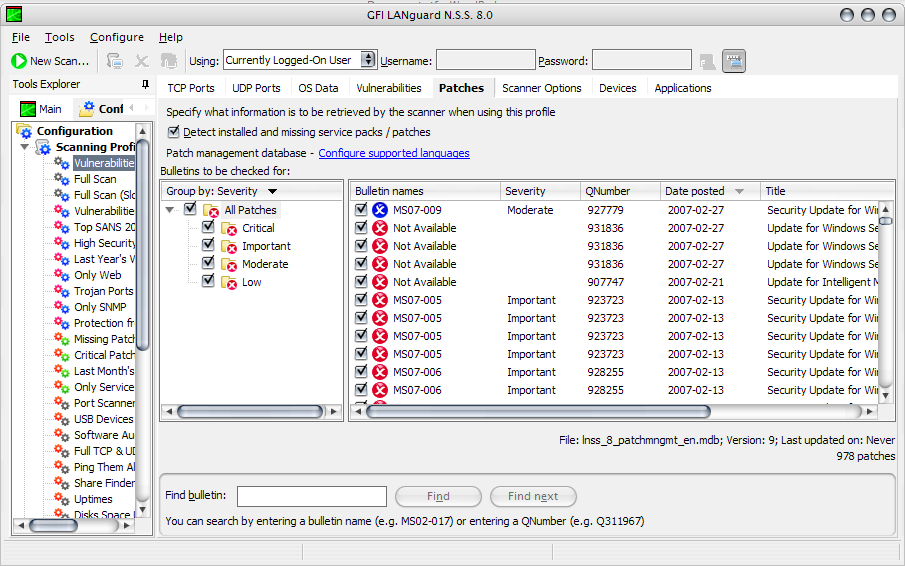The width and height of the screenshot is (905, 566).
Task: Click the severity tree horizontal scrollbar thumb
Action: pyautogui.click(x=250, y=411)
